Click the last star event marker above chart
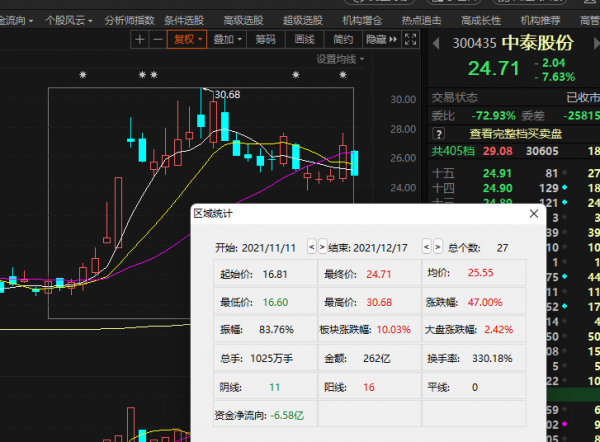This screenshot has height=442, width=600. pos(343,75)
